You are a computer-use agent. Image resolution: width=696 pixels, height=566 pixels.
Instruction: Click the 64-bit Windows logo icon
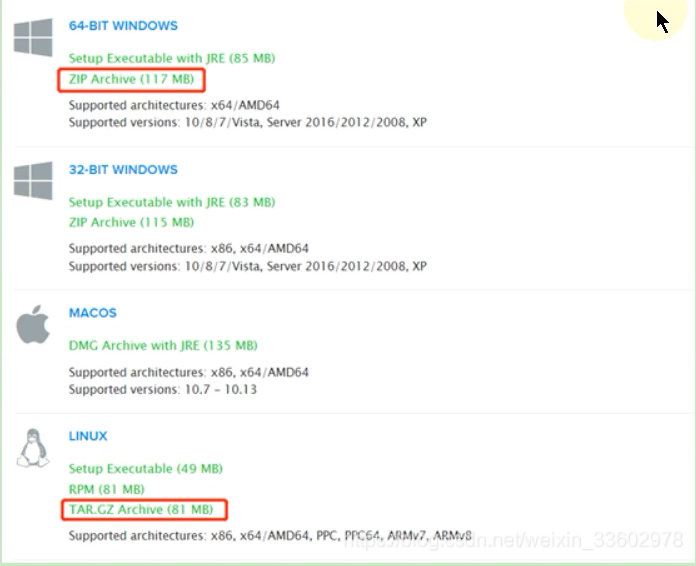(33, 38)
